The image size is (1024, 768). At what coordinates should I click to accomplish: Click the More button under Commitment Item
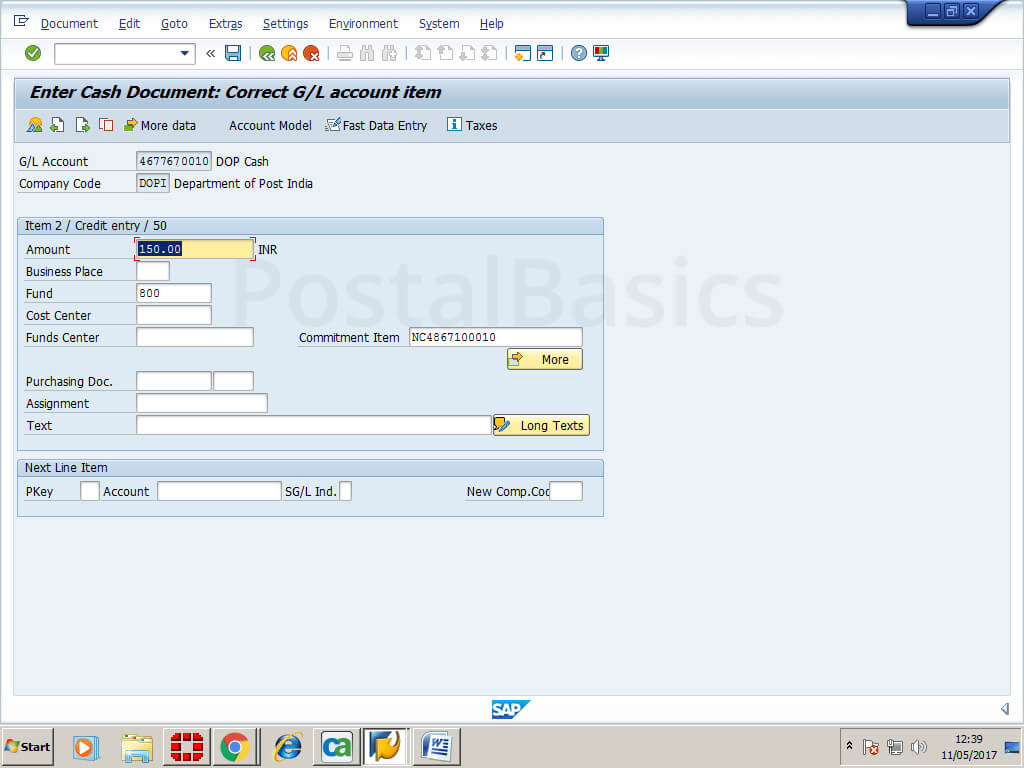[544, 359]
